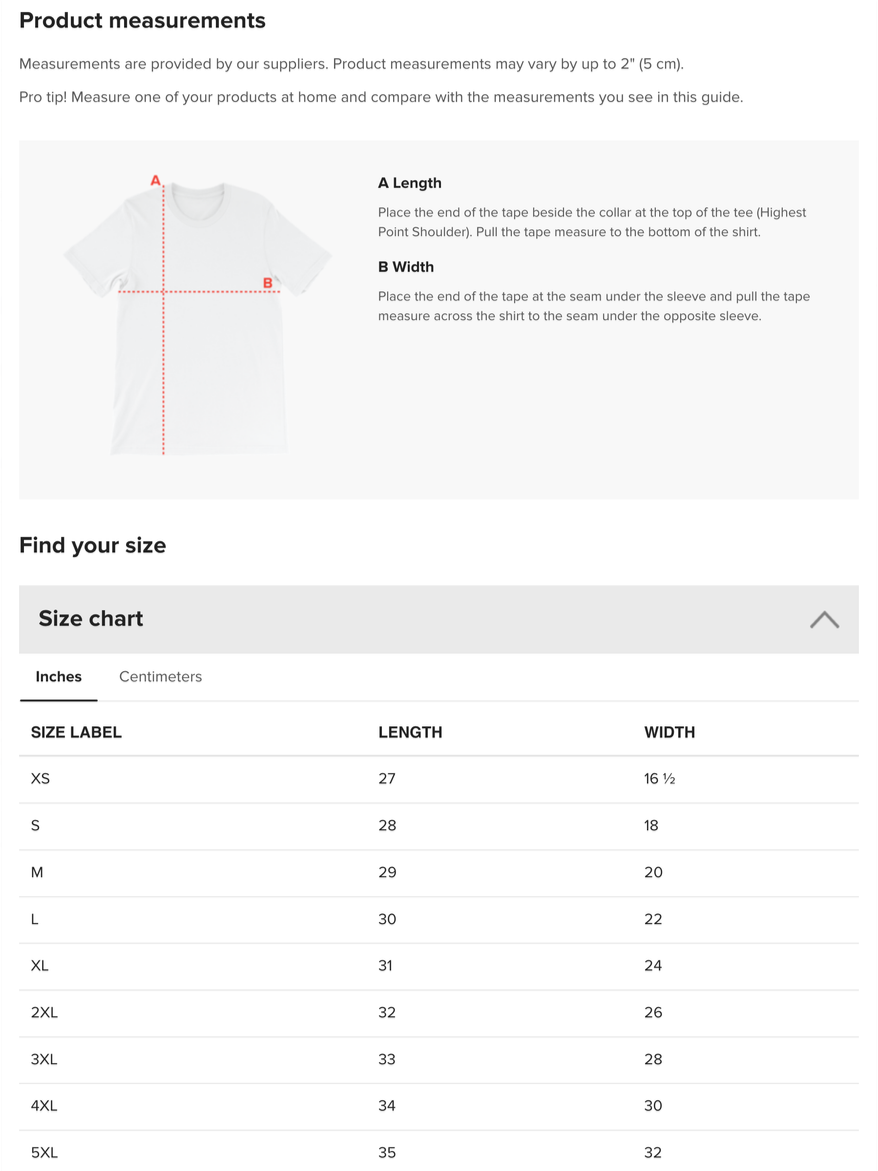This screenshot has width=878, height=1171.
Task: Click the SIZE LABEL column header
Action: point(76,733)
